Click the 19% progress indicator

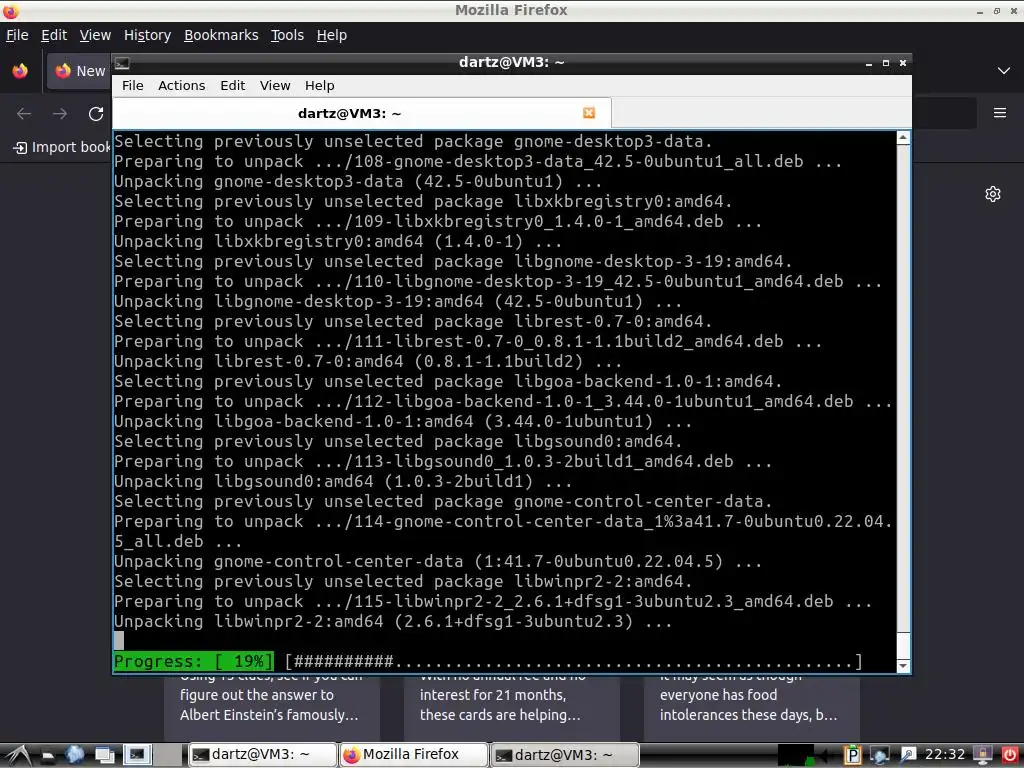pyautogui.click(x=193, y=662)
